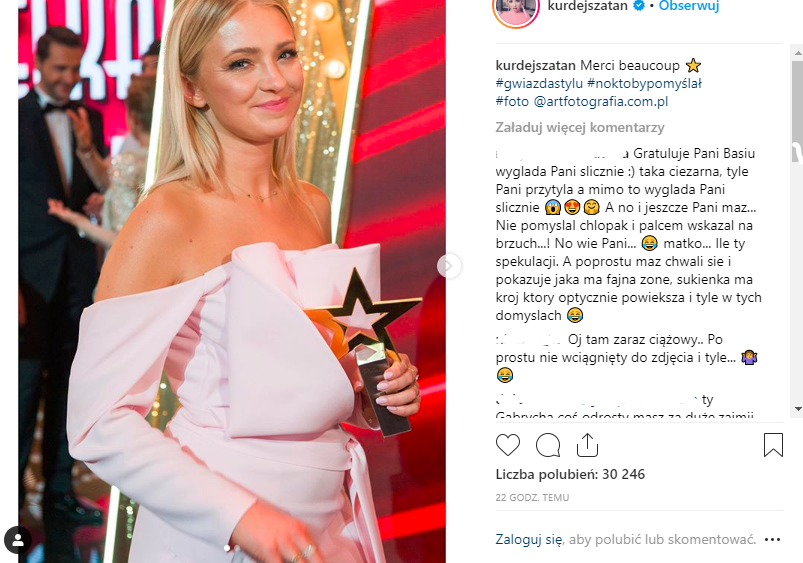Open the #noktobypomyślał hashtag

pos(644,84)
